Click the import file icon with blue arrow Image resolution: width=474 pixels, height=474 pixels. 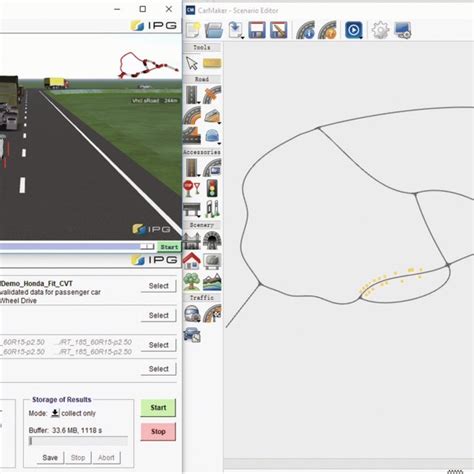(x=236, y=30)
